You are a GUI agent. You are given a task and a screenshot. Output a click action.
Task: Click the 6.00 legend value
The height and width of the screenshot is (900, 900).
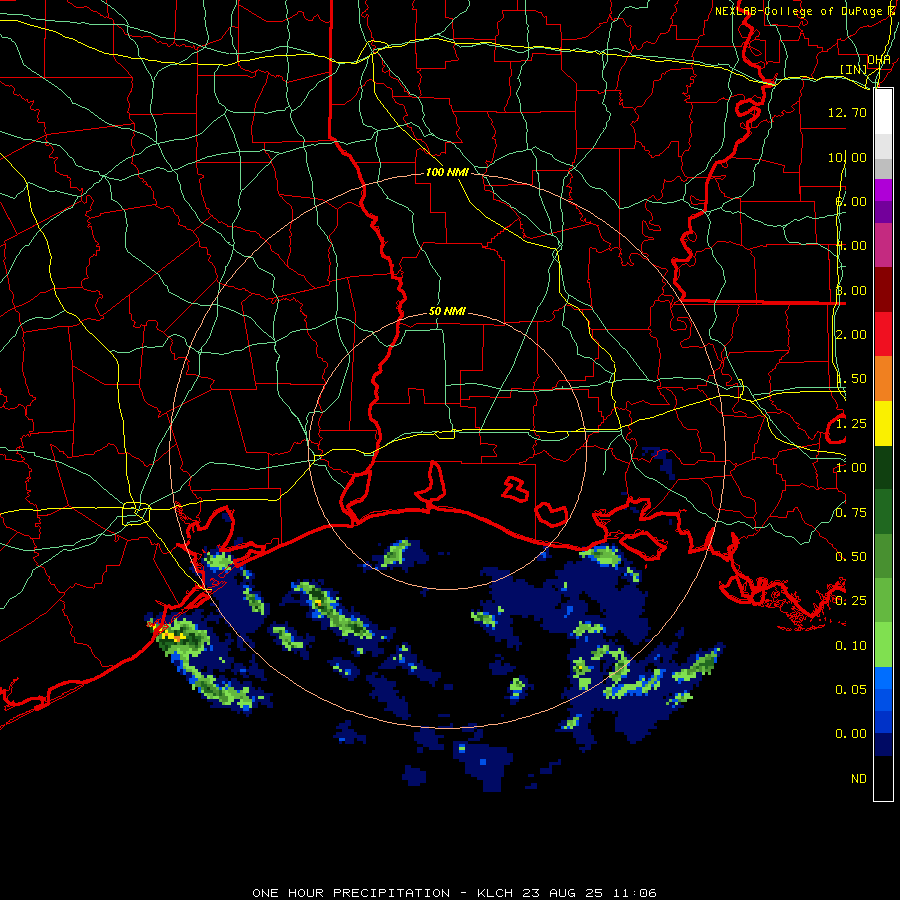pyautogui.click(x=851, y=201)
